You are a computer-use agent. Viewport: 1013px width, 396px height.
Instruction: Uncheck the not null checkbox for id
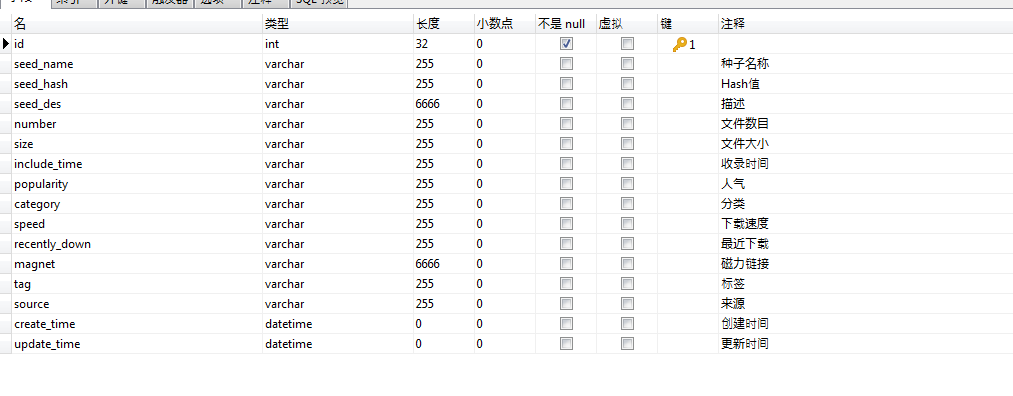click(567, 44)
